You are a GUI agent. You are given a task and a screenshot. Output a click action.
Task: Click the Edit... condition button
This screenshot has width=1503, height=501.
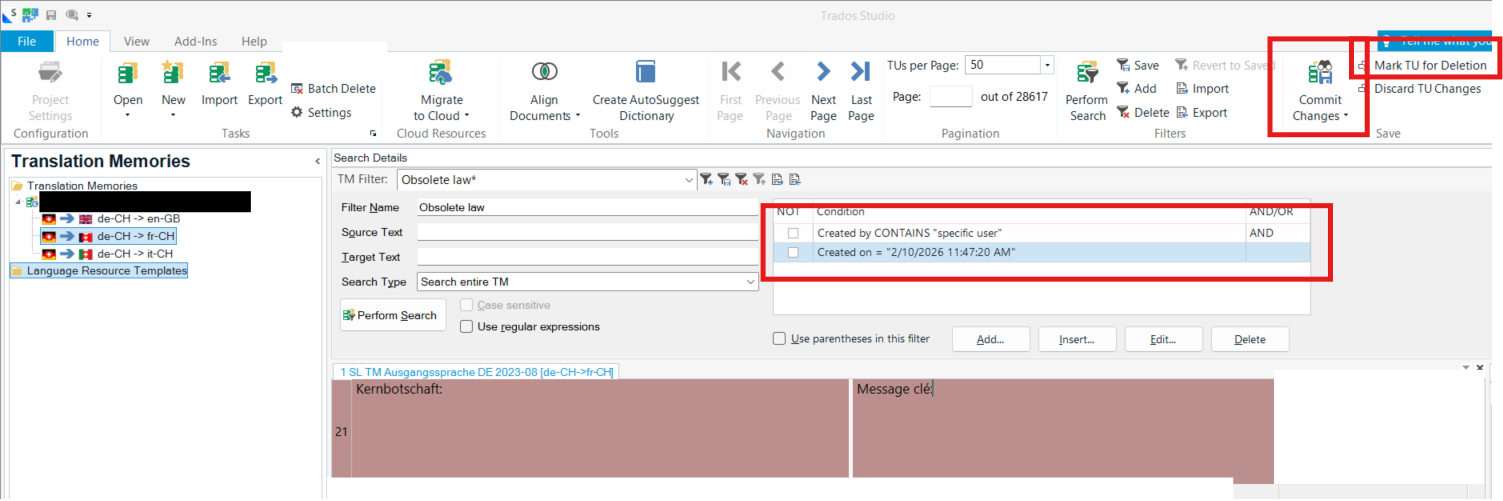1163,340
